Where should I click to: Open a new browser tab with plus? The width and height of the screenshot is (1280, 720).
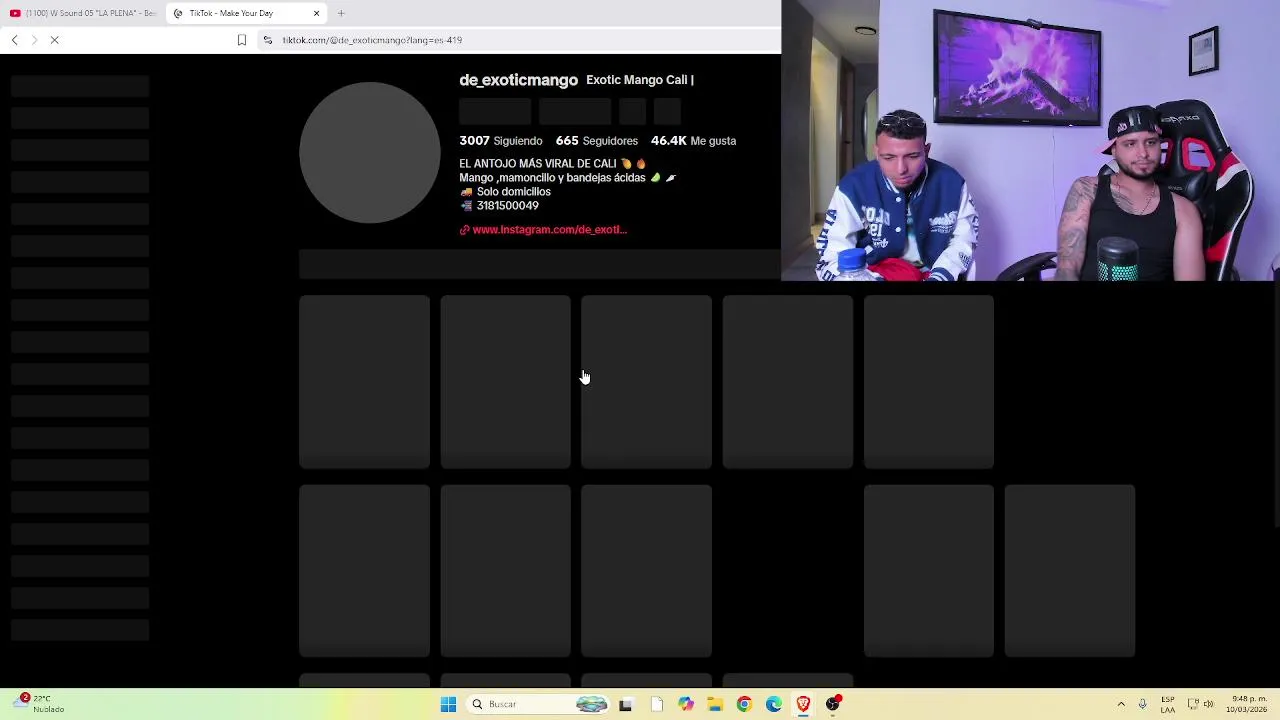point(341,13)
